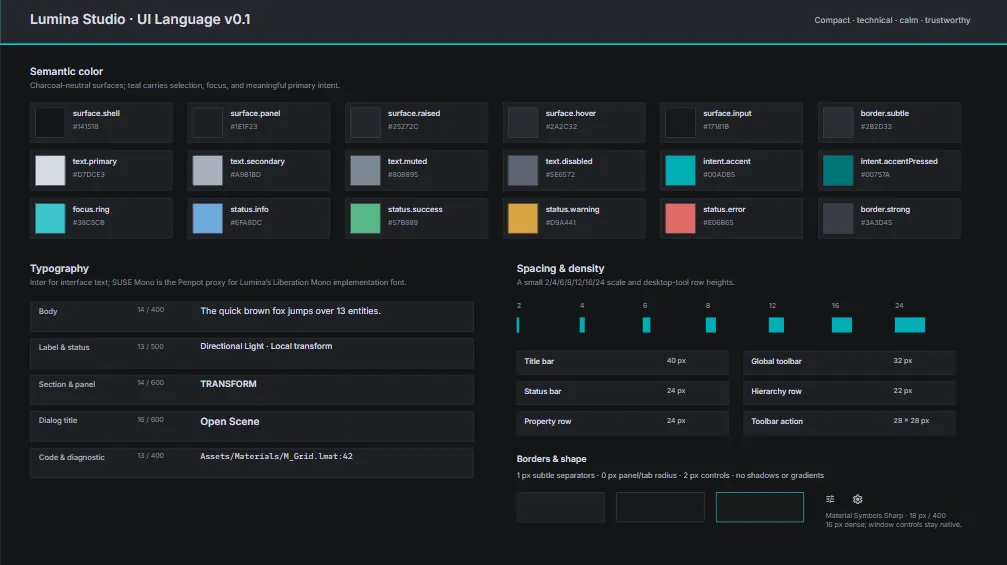Pick the surface.hover swatch
Screen dimensions: 1007x565
[523, 122]
